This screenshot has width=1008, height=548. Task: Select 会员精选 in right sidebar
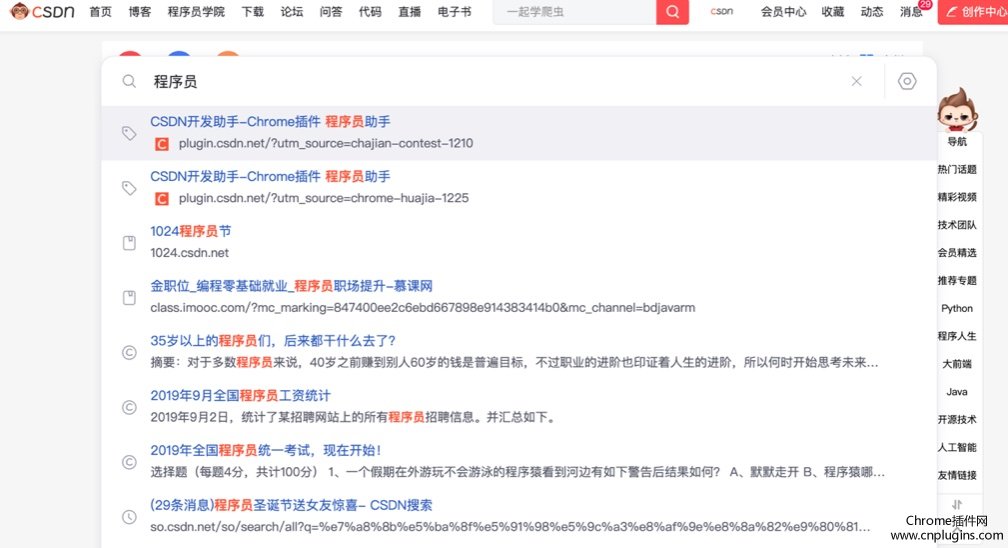pyautogui.click(x=957, y=253)
